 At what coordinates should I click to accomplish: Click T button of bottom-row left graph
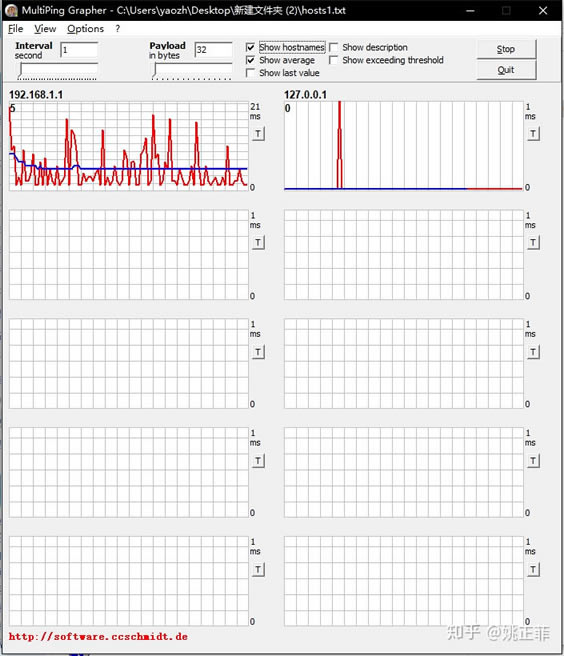click(x=258, y=570)
